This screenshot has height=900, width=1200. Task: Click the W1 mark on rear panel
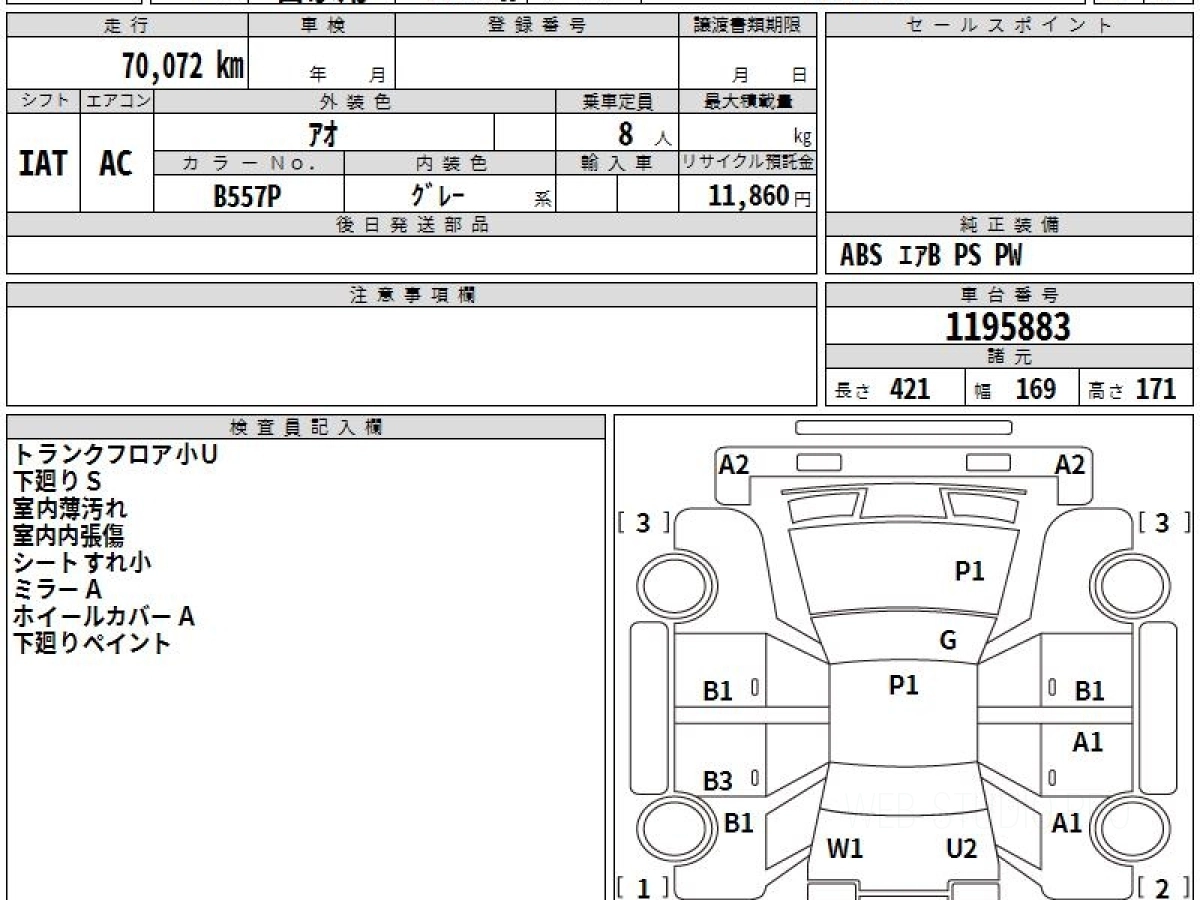845,849
